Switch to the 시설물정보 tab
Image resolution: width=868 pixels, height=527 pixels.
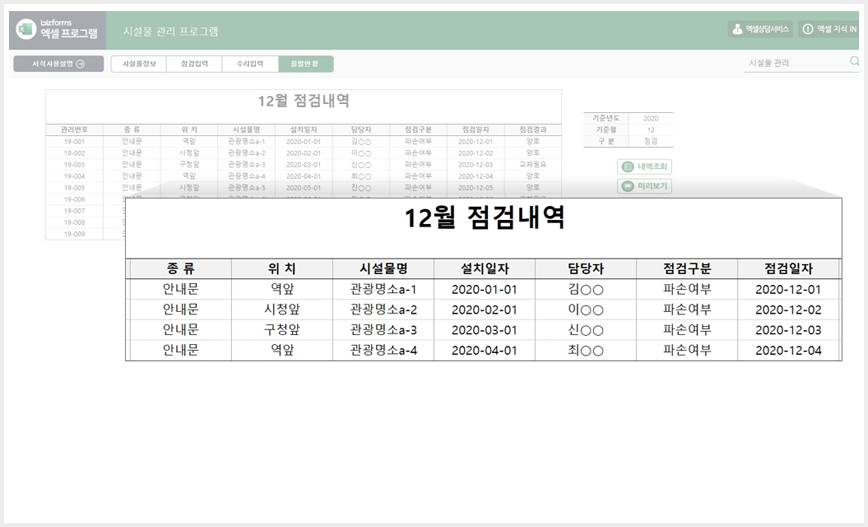click(x=139, y=64)
